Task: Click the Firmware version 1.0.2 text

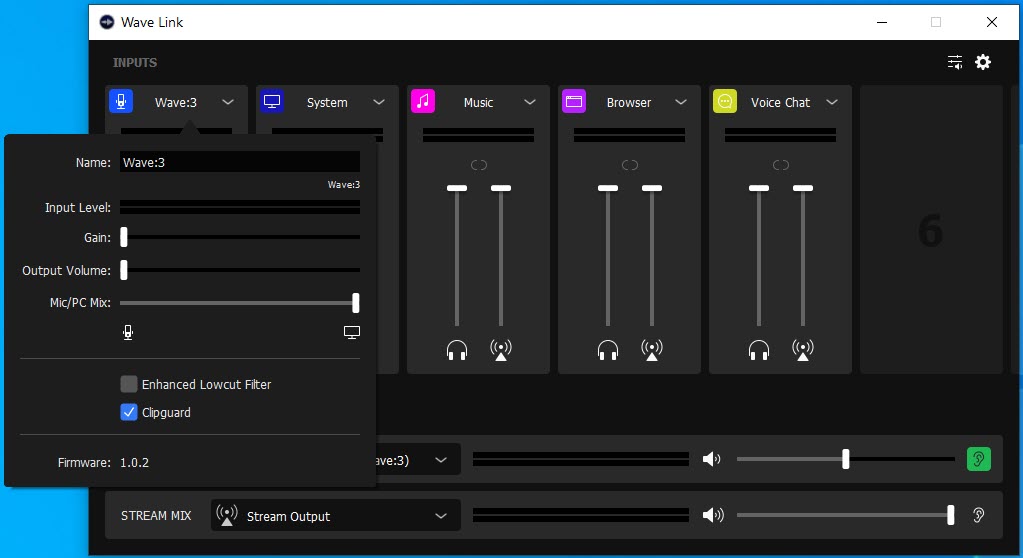Action: 134,462
